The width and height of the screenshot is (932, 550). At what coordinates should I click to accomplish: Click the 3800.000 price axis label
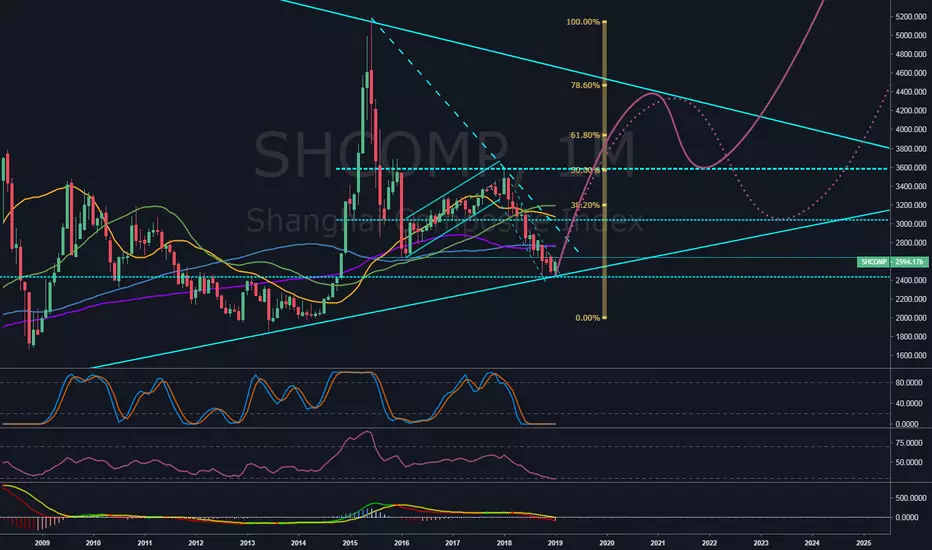pos(911,149)
